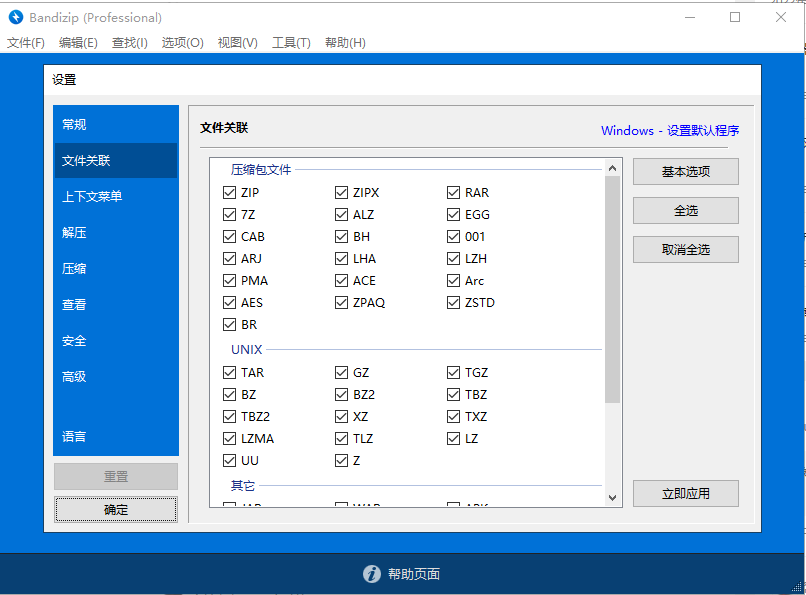806x595 pixels.
Task: Toggle the TAR checkbox
Action: tap(229, 373)
